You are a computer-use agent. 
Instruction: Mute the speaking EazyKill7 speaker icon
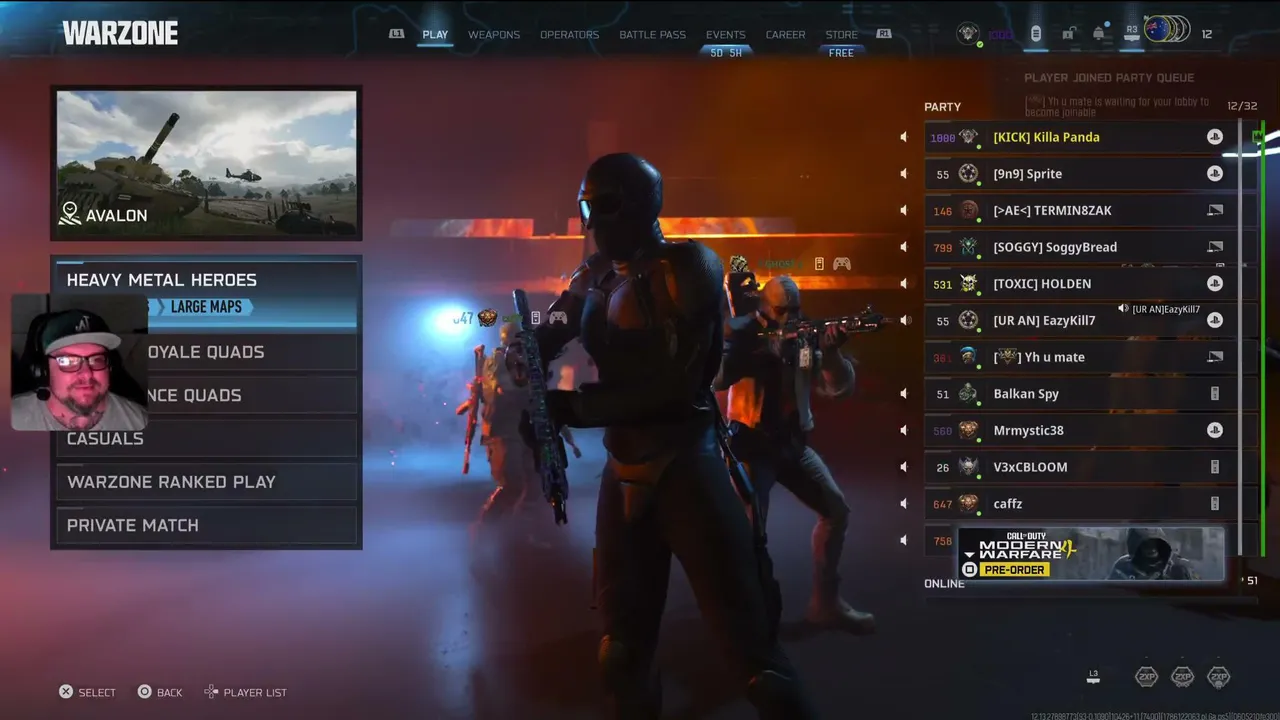coord(905,320)
